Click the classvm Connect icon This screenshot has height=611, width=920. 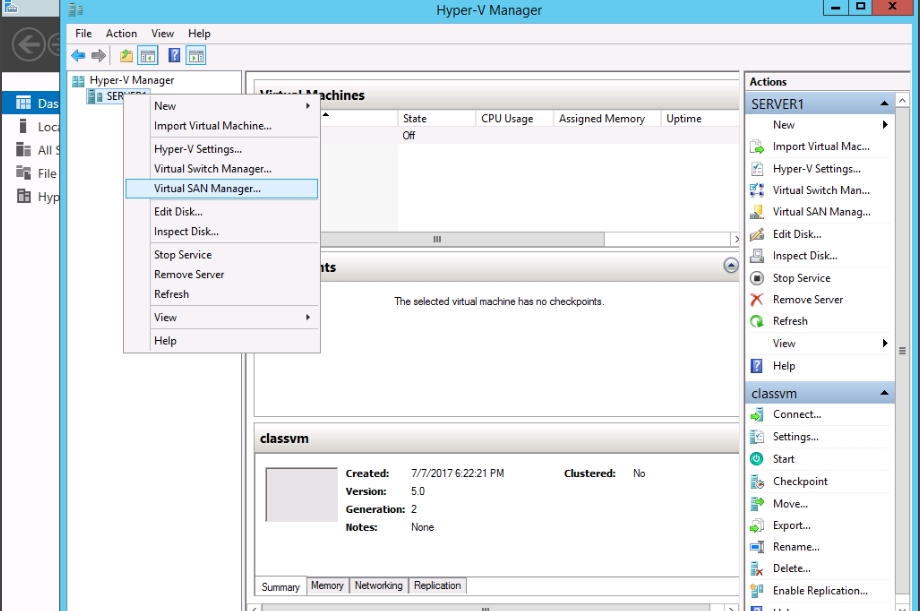(x=757, y=414)
